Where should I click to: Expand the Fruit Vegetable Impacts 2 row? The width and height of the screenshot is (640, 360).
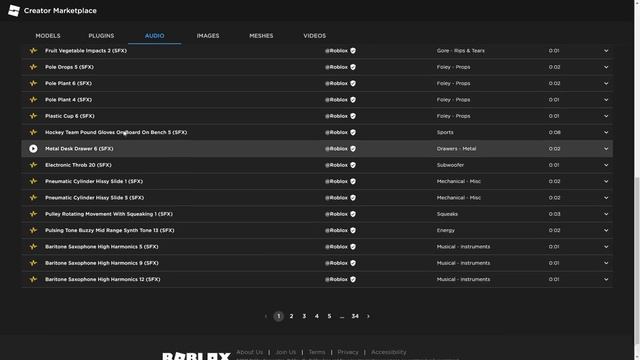pyautogui.click(x=606, y=51)
